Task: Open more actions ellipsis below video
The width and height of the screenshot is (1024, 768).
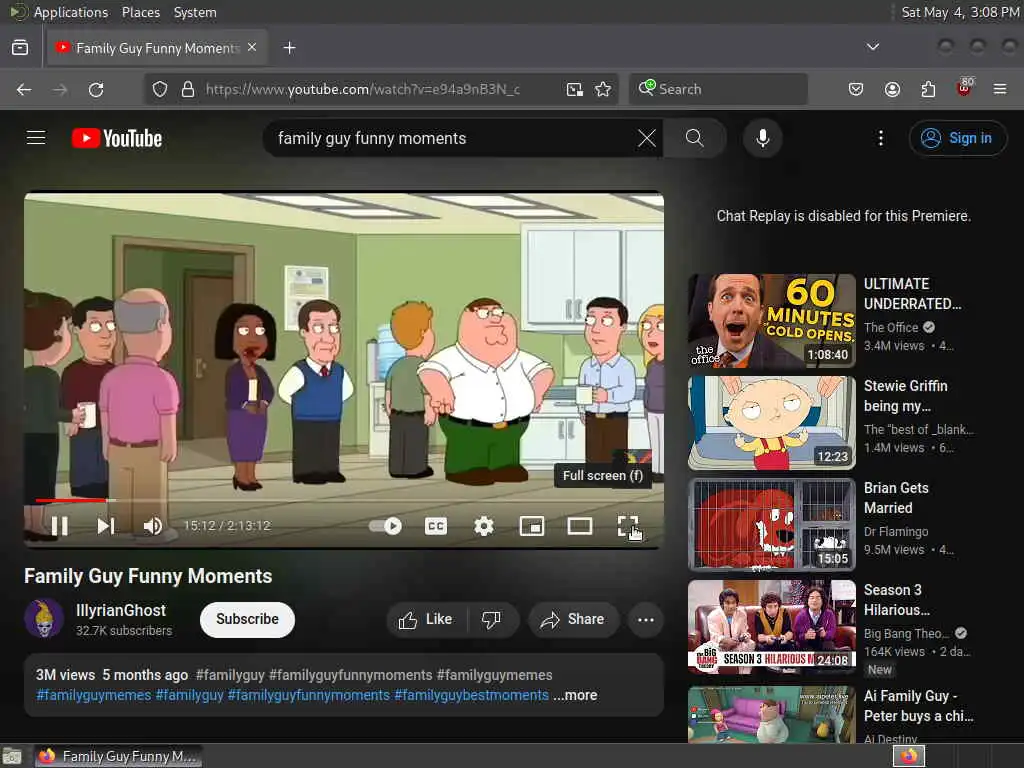Action: click(x=646, y=620)
